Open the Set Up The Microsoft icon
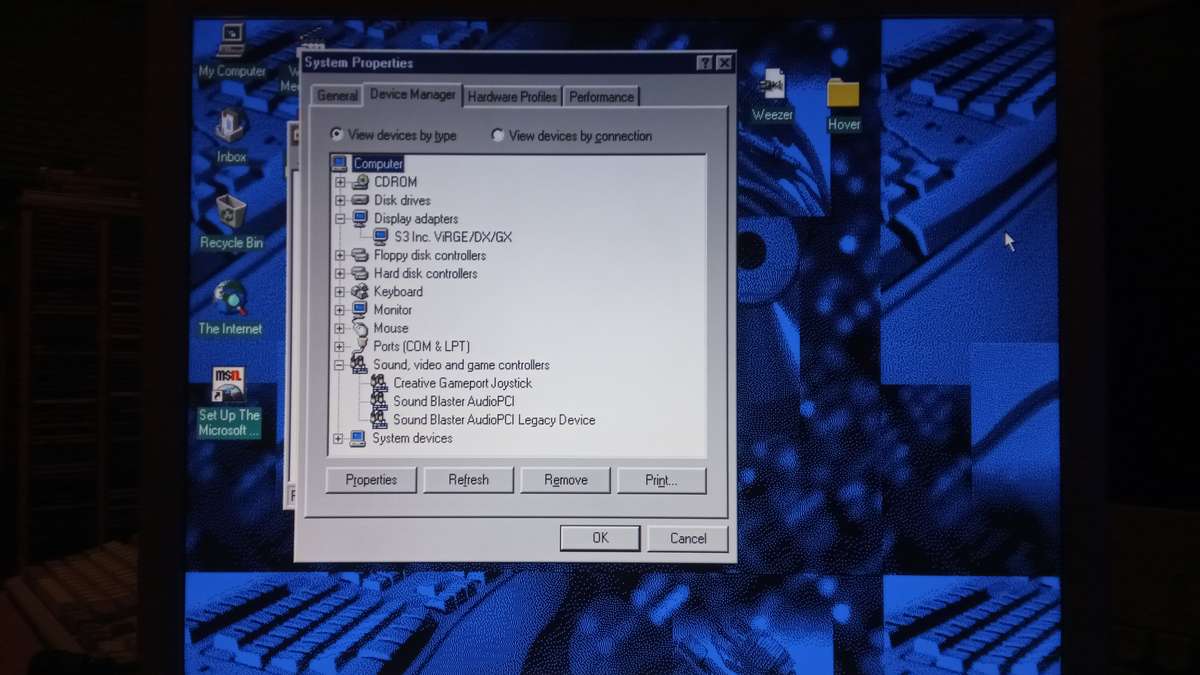Viewport: 1200px width, 675px height. 230,387
